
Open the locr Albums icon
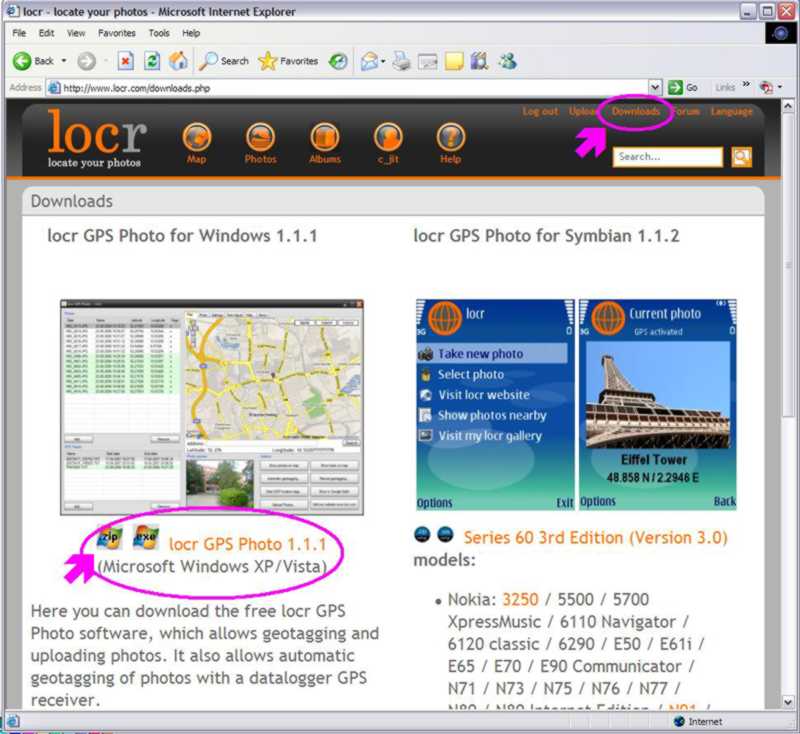[324, 137]
